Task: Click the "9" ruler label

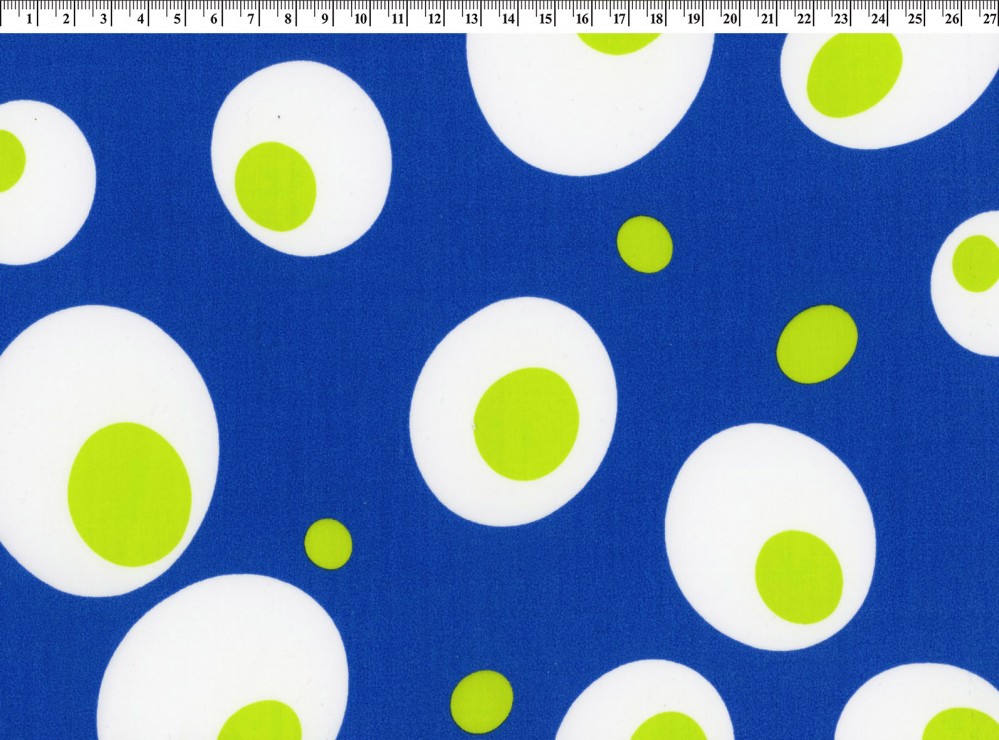Action: point(325,19)
